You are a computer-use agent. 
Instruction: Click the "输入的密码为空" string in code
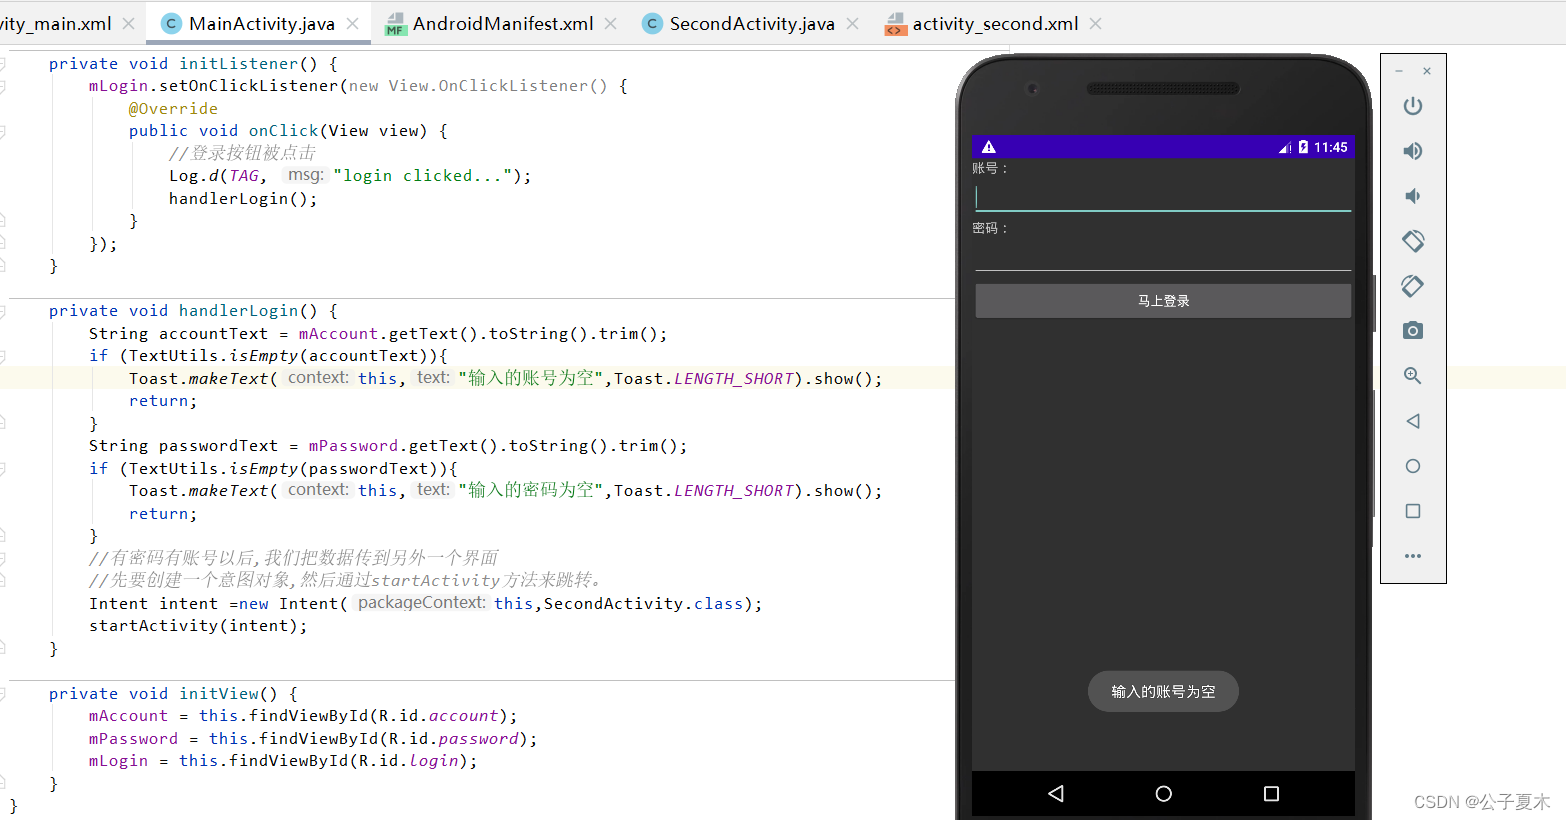click(531, 491)
